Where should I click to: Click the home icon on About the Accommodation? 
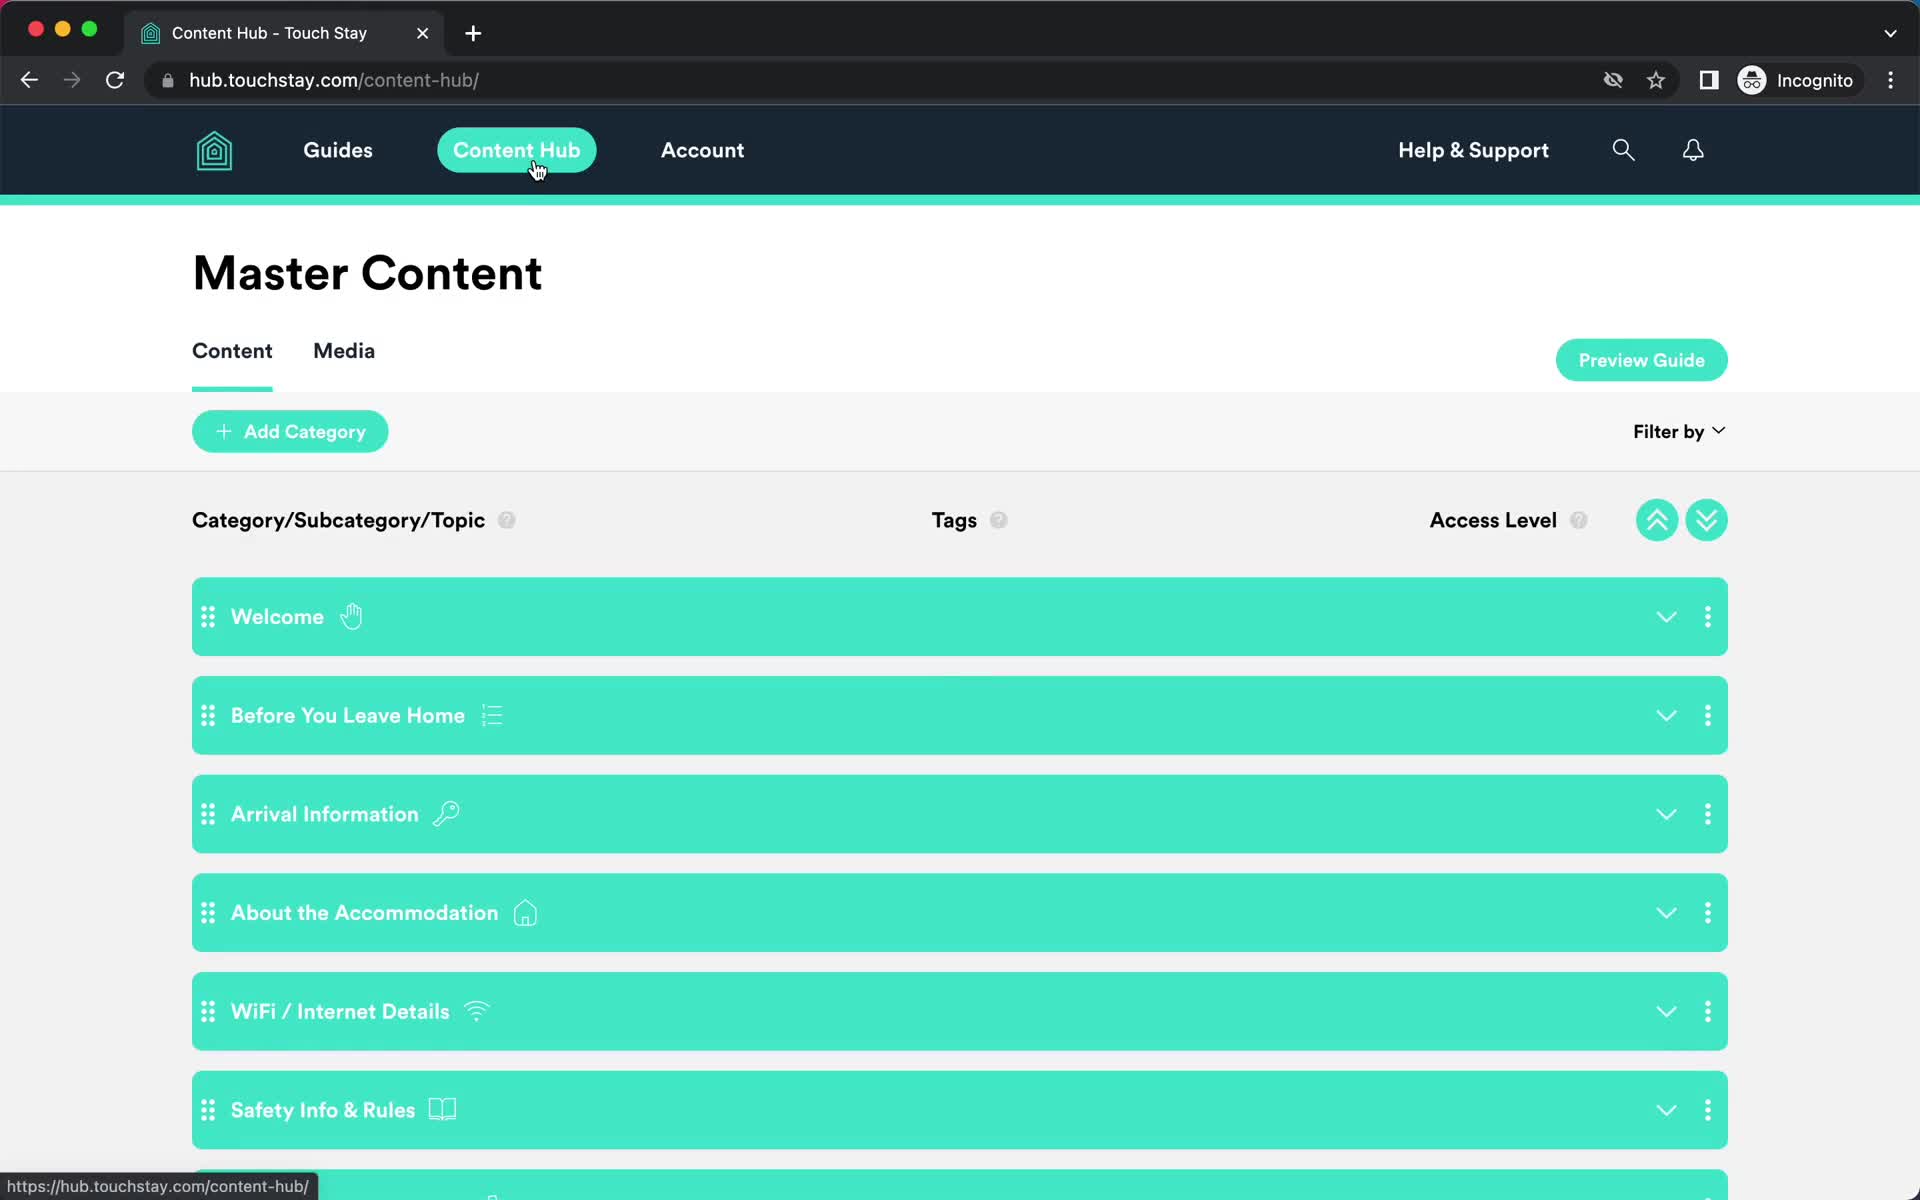tap(525, 912)
